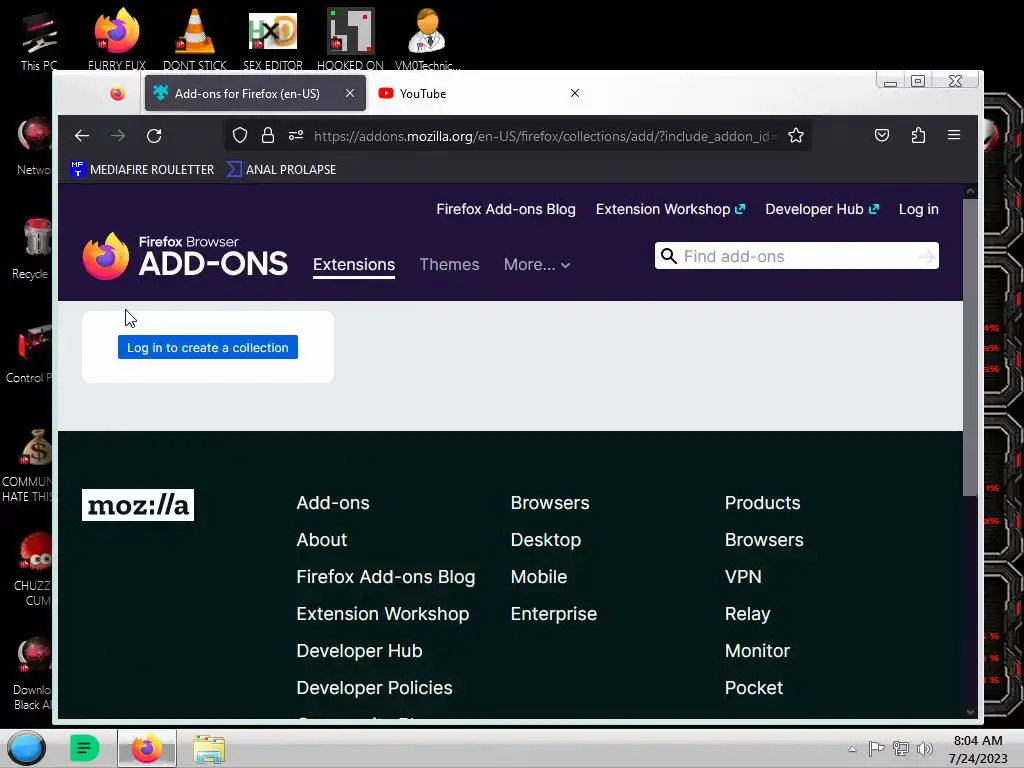Open footer Mobile link
This screenshot has height=768, width=1024.
pos(539,577)
